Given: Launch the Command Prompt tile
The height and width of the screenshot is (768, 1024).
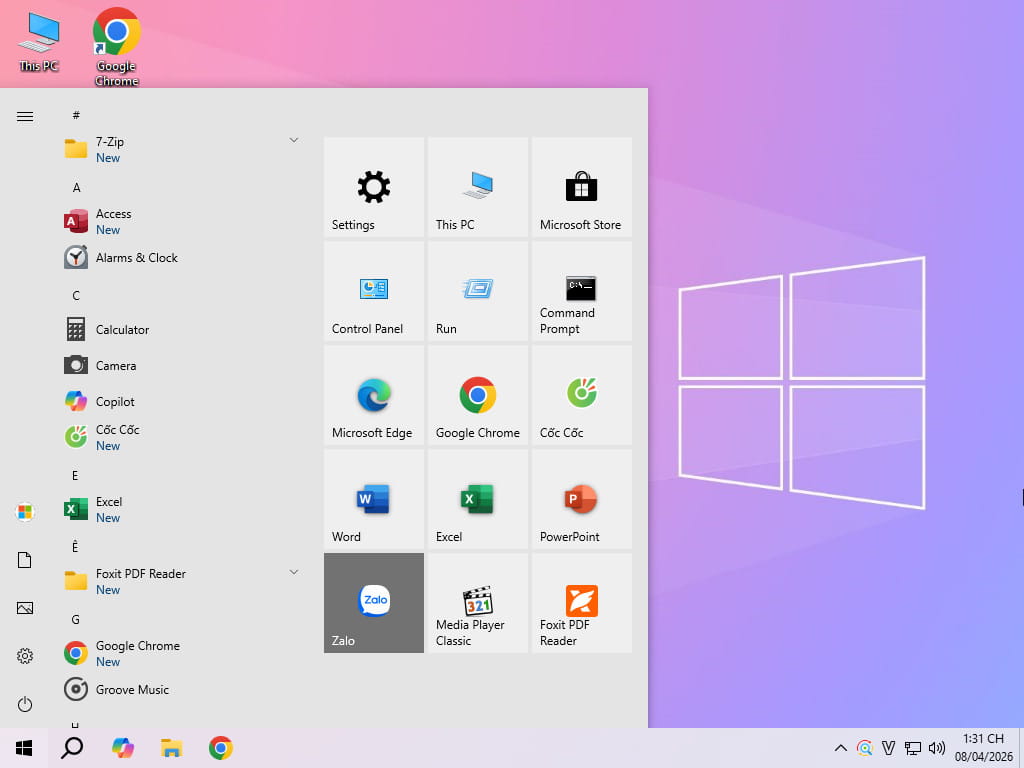Looking at the screenshot, I should 581,291.
